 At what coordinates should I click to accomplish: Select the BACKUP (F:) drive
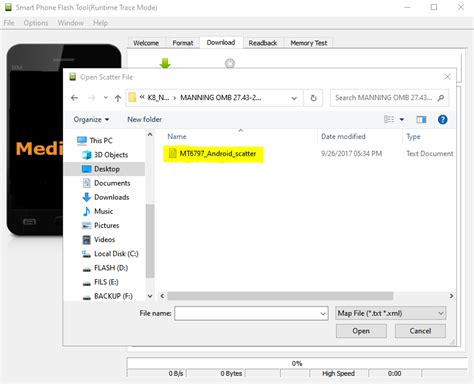[107, 296]
